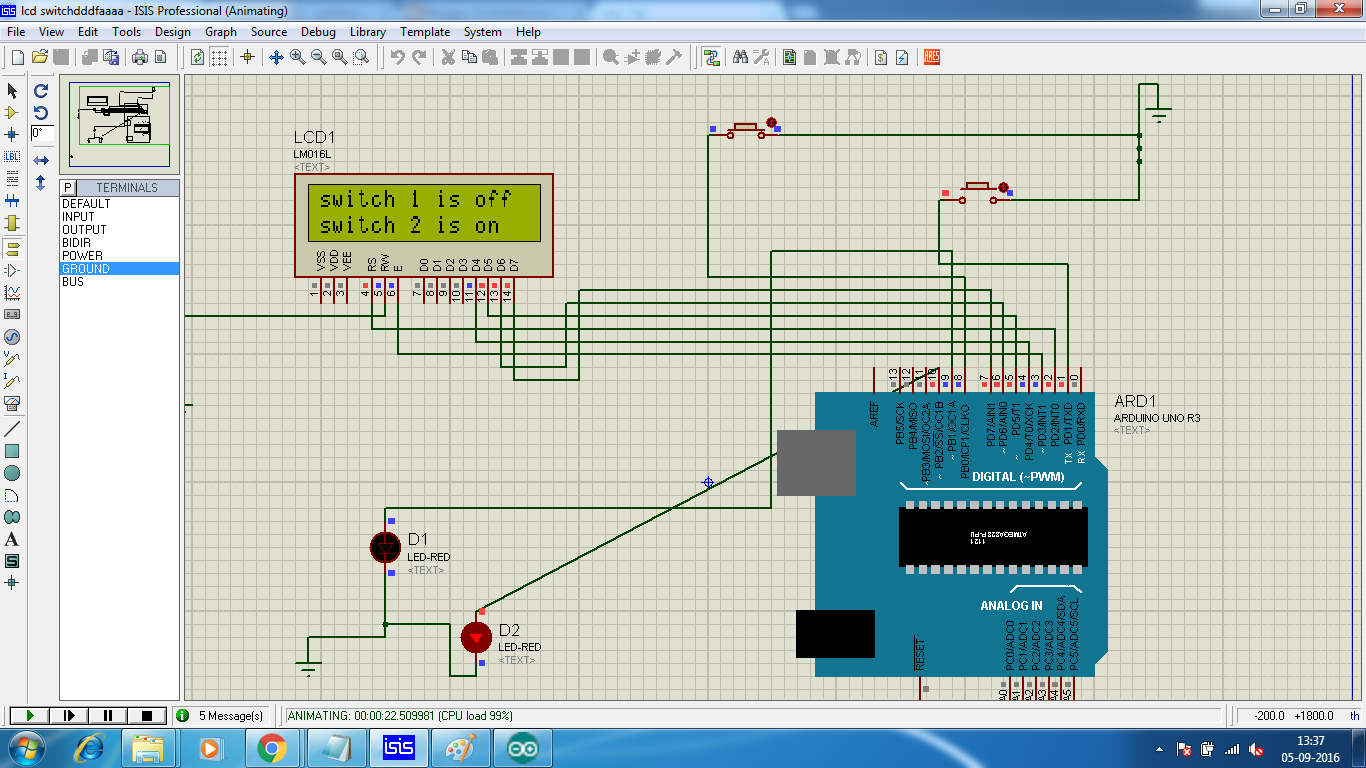Select the Tape Recorder Mode tool
Viewport: 1366px width, 768px height.
(x=12, y=314)
